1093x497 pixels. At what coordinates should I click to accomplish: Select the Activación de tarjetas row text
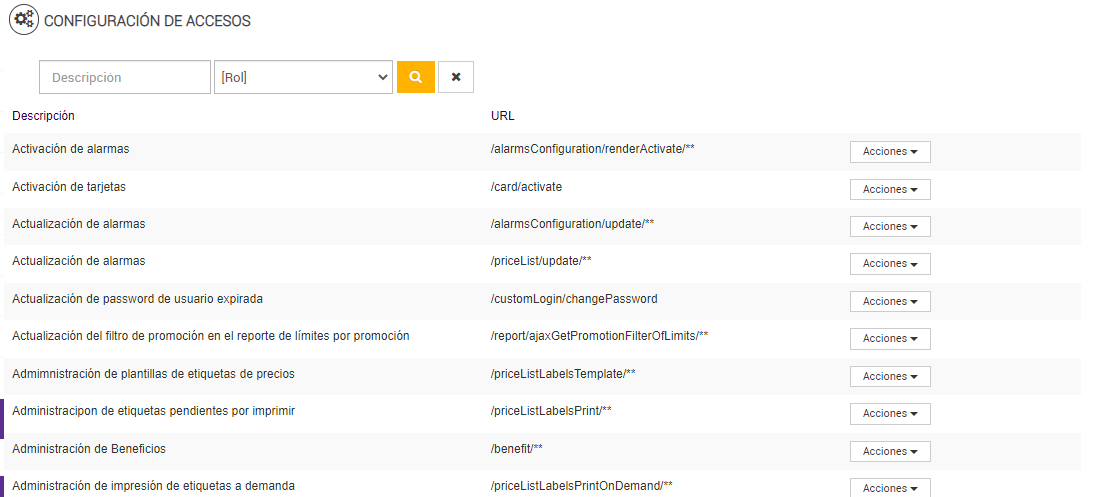click(69, 186)
